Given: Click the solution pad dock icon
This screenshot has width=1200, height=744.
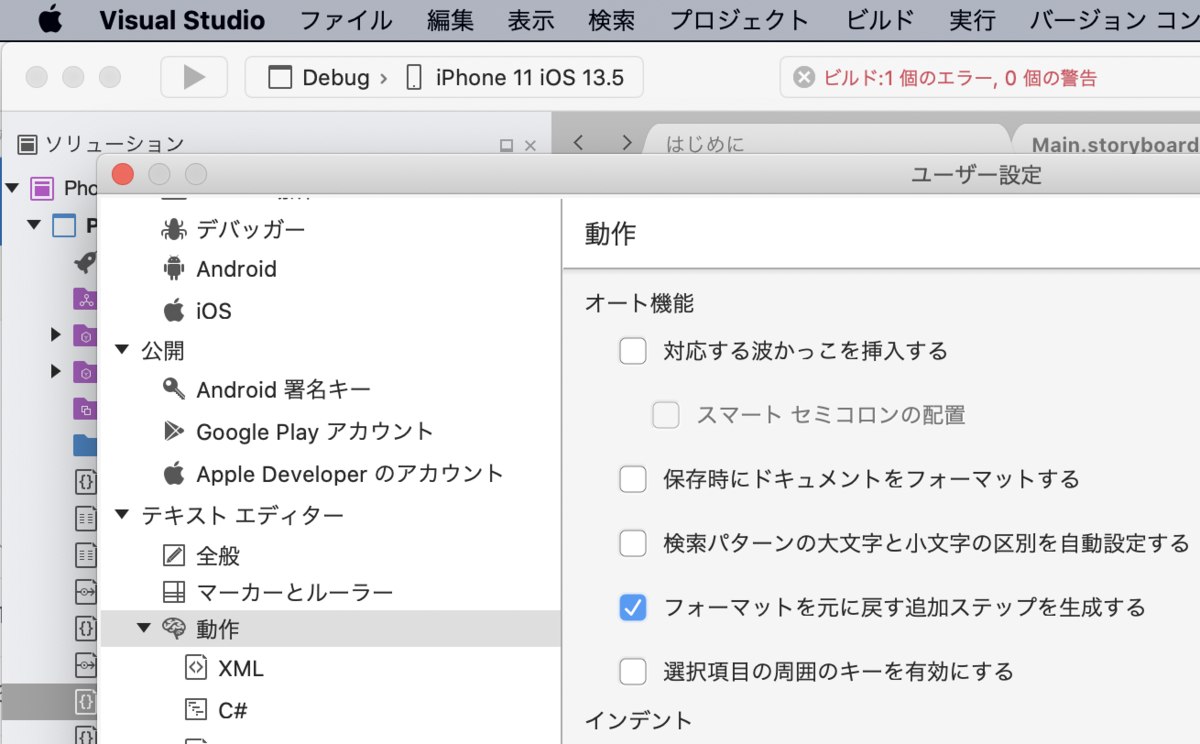Looking at the screenshot, I should point(506,145).
